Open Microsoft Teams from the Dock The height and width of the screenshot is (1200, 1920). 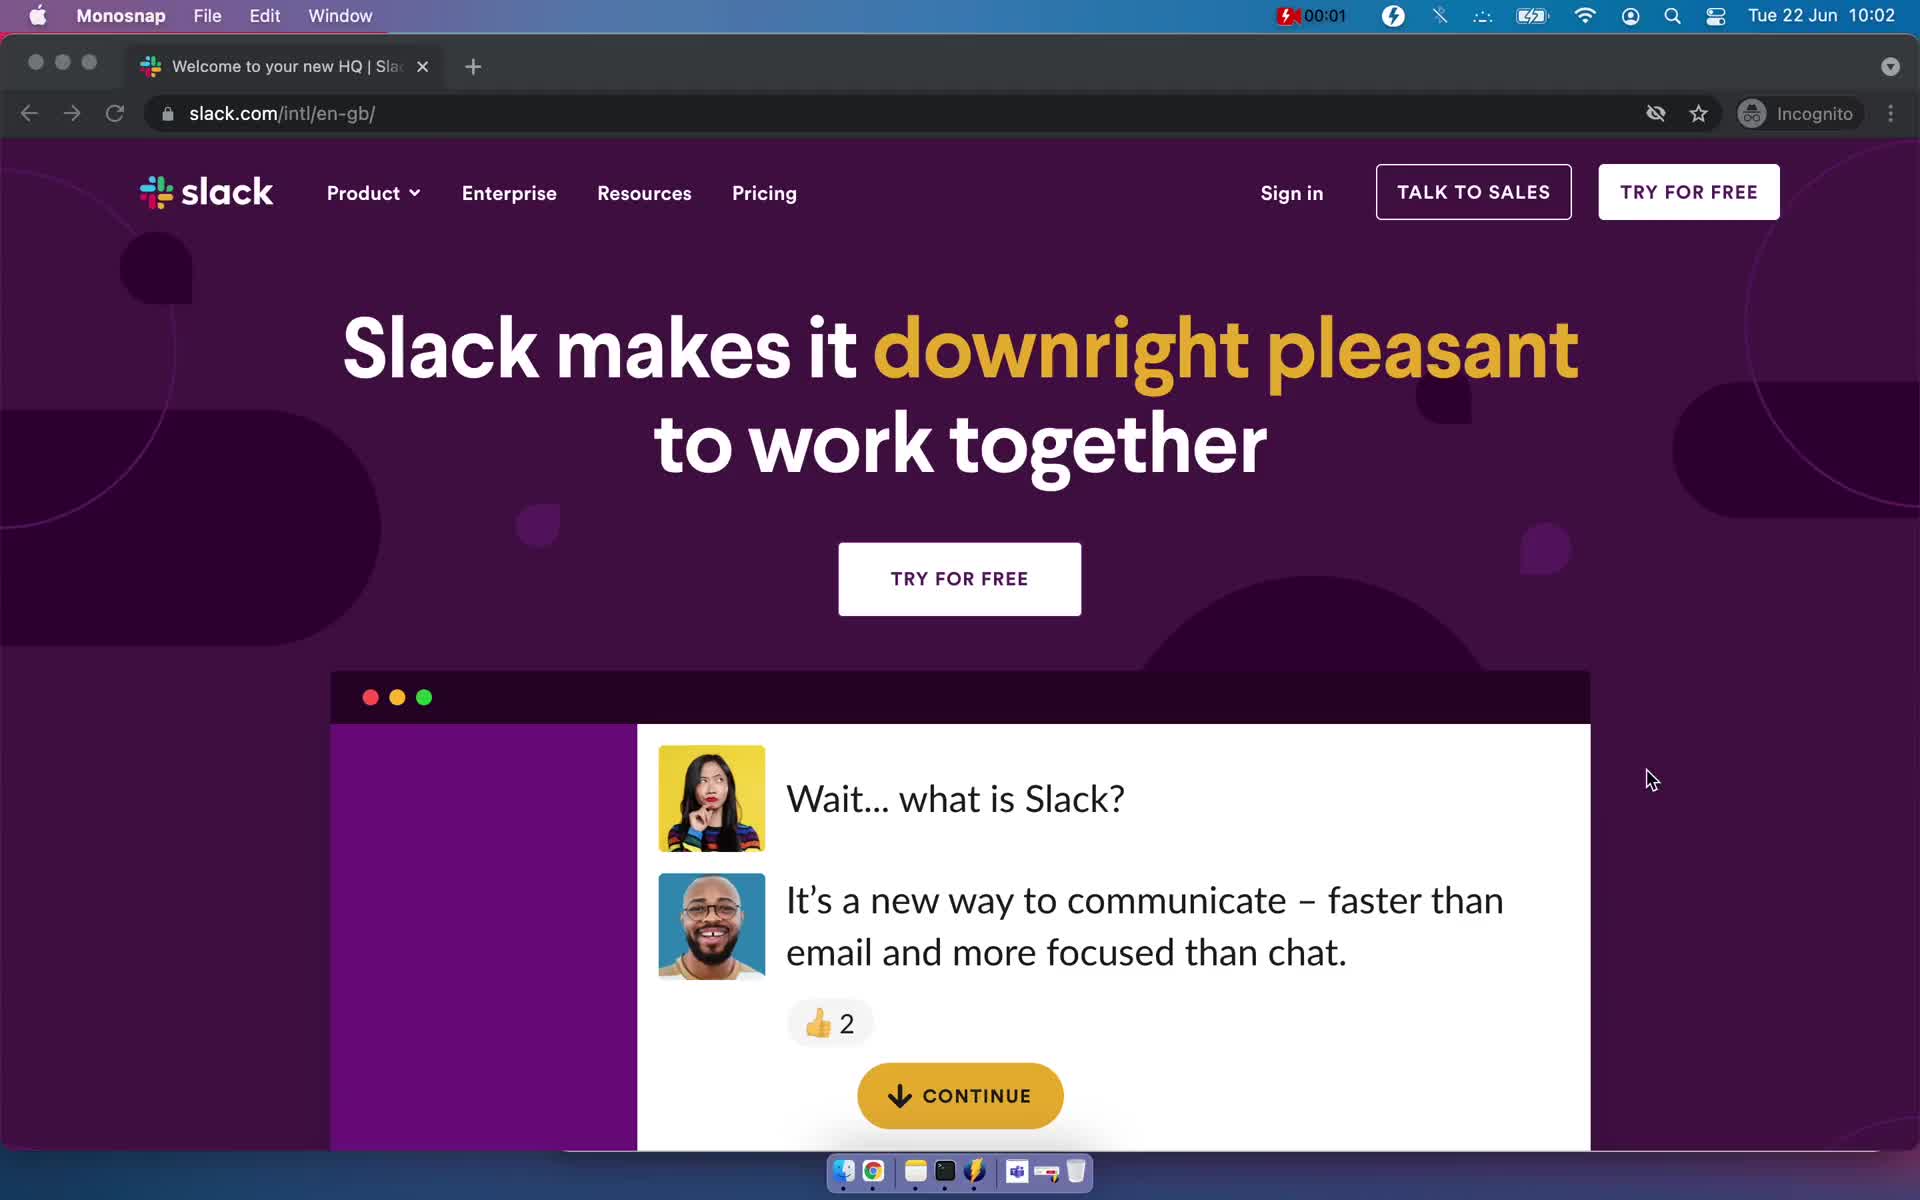tap(1017, 1171)
